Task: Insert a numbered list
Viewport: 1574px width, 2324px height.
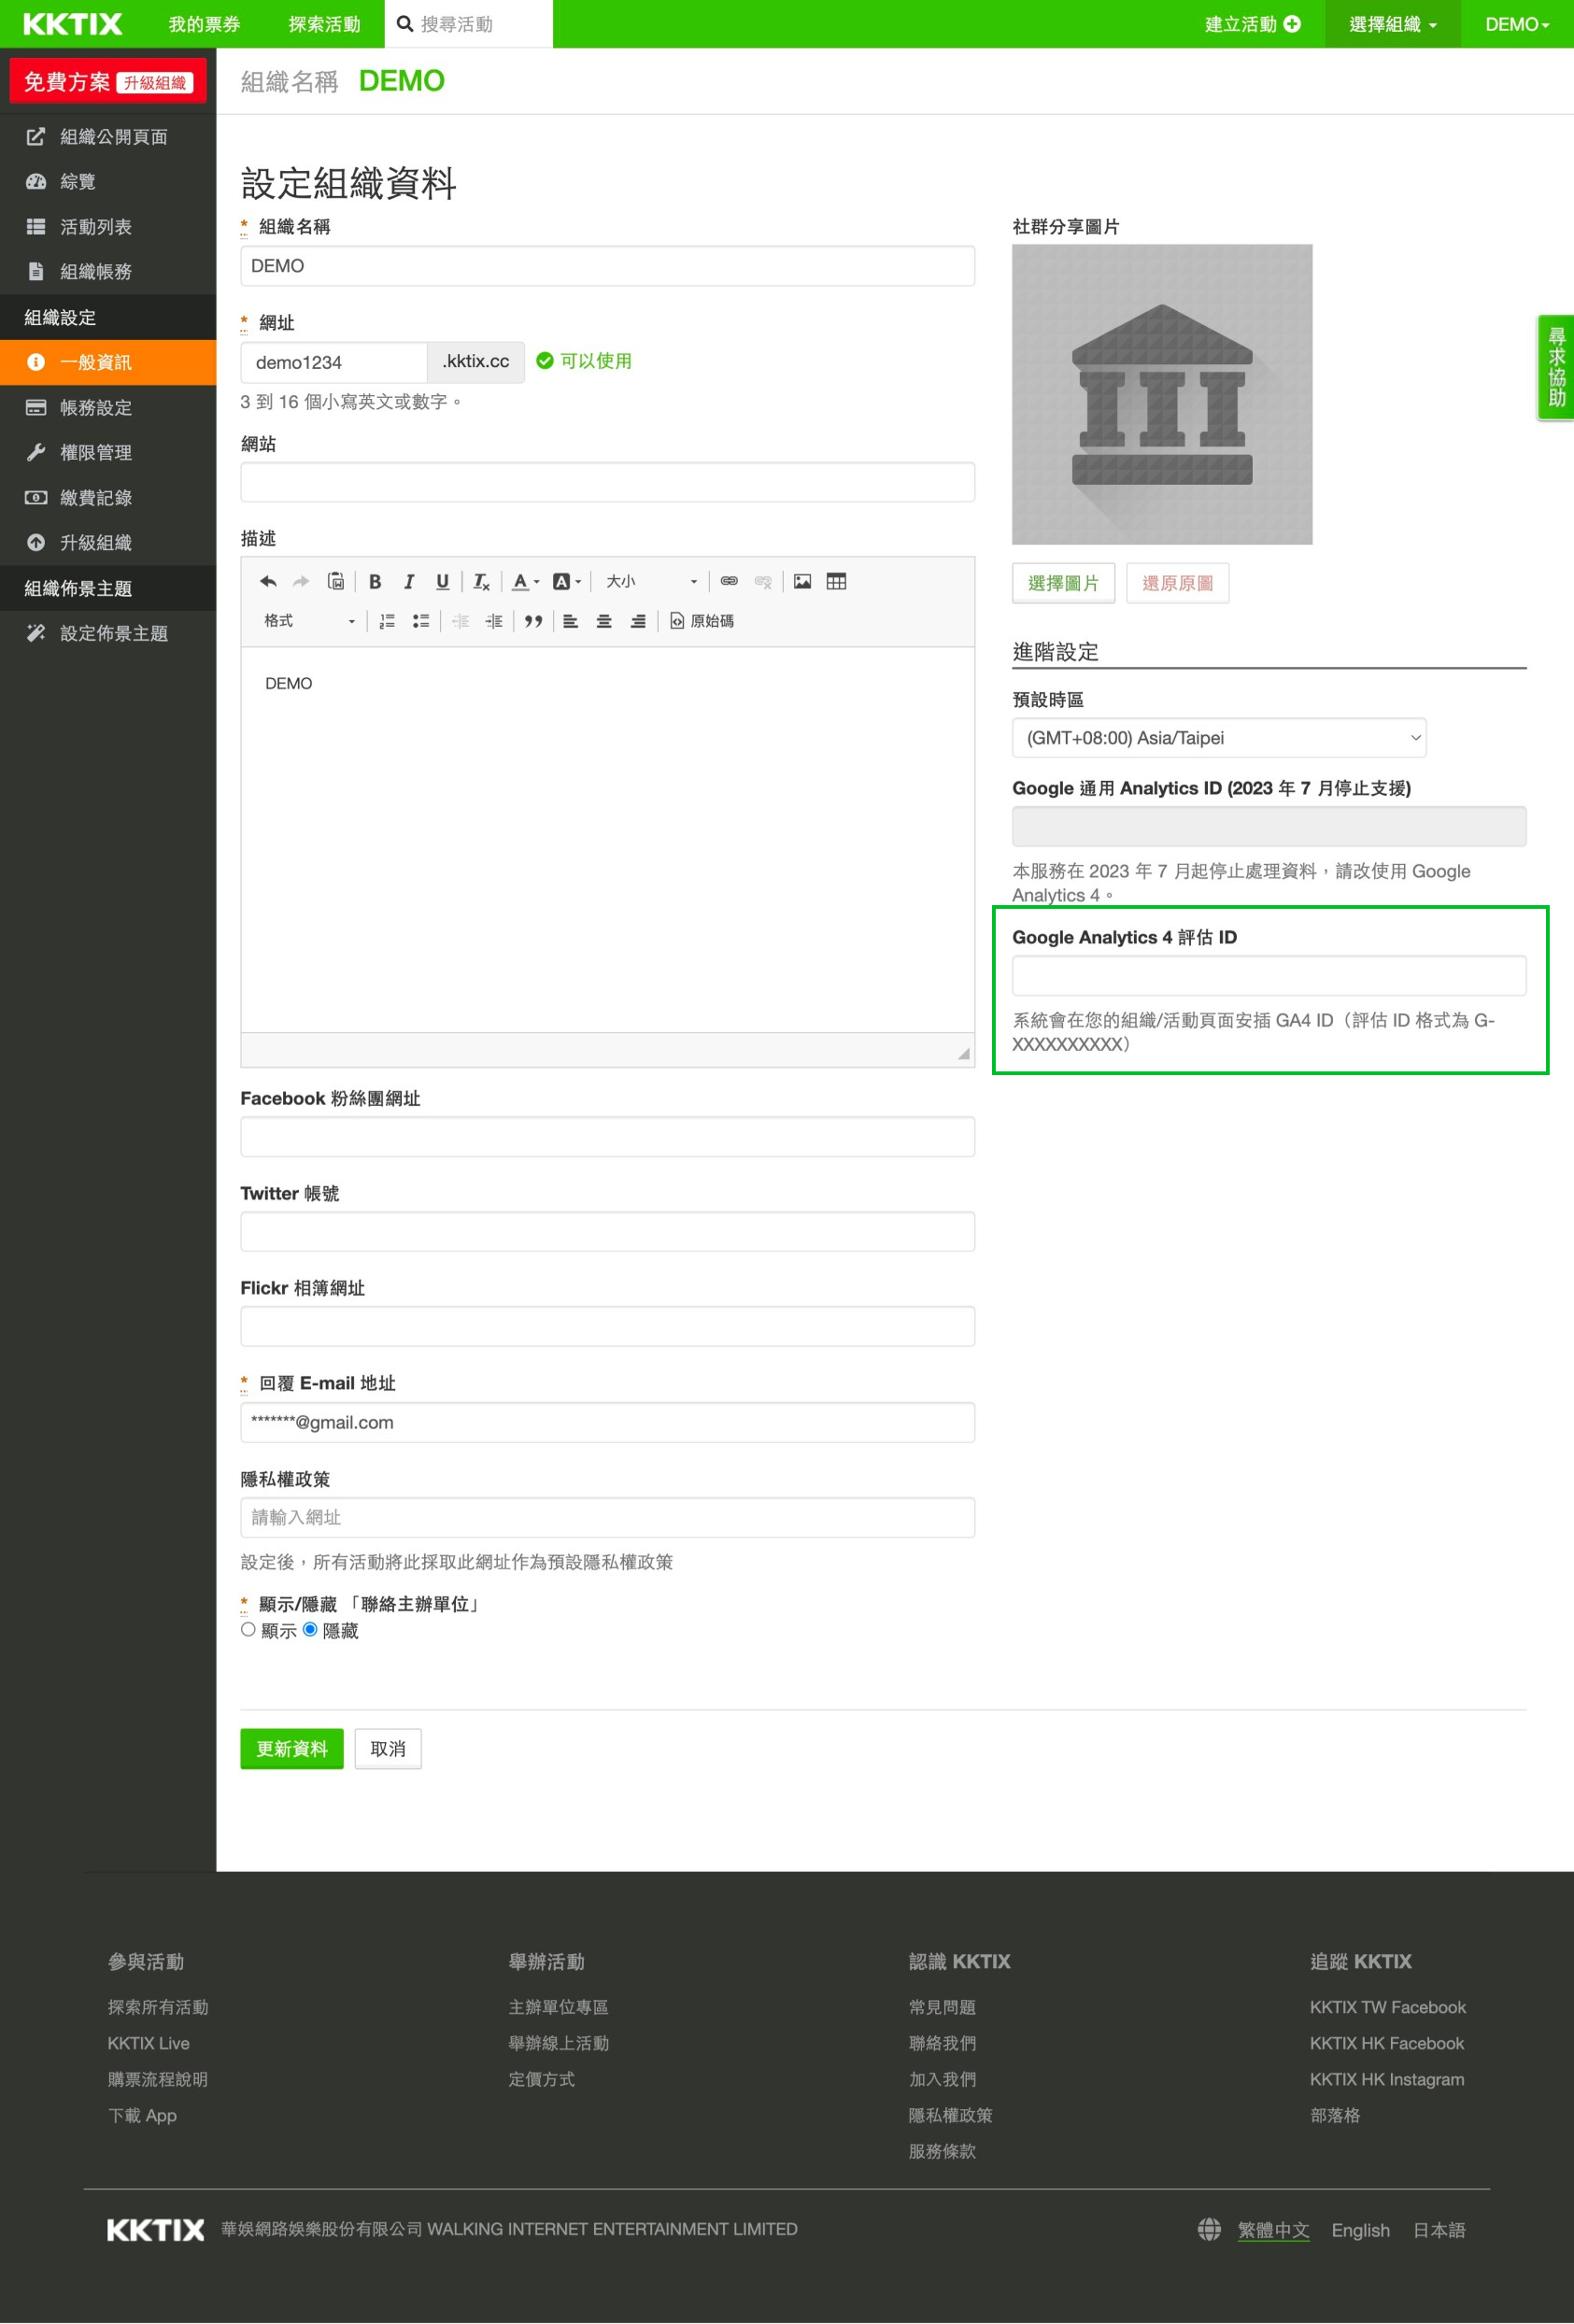Action: [x=387, y=621]
